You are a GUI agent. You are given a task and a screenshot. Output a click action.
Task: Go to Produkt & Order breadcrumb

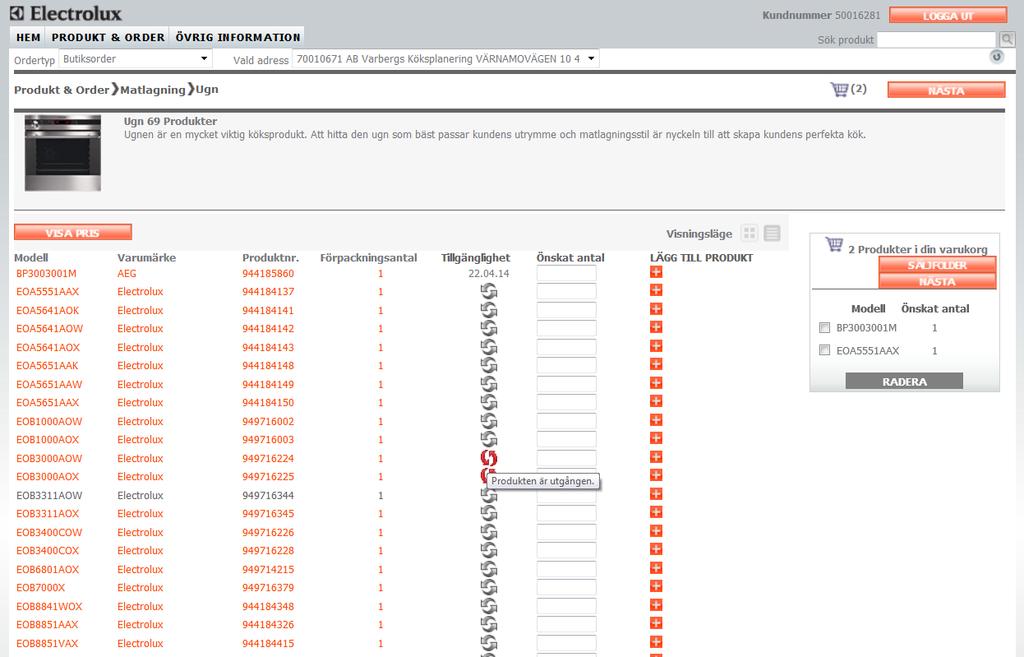61,89
